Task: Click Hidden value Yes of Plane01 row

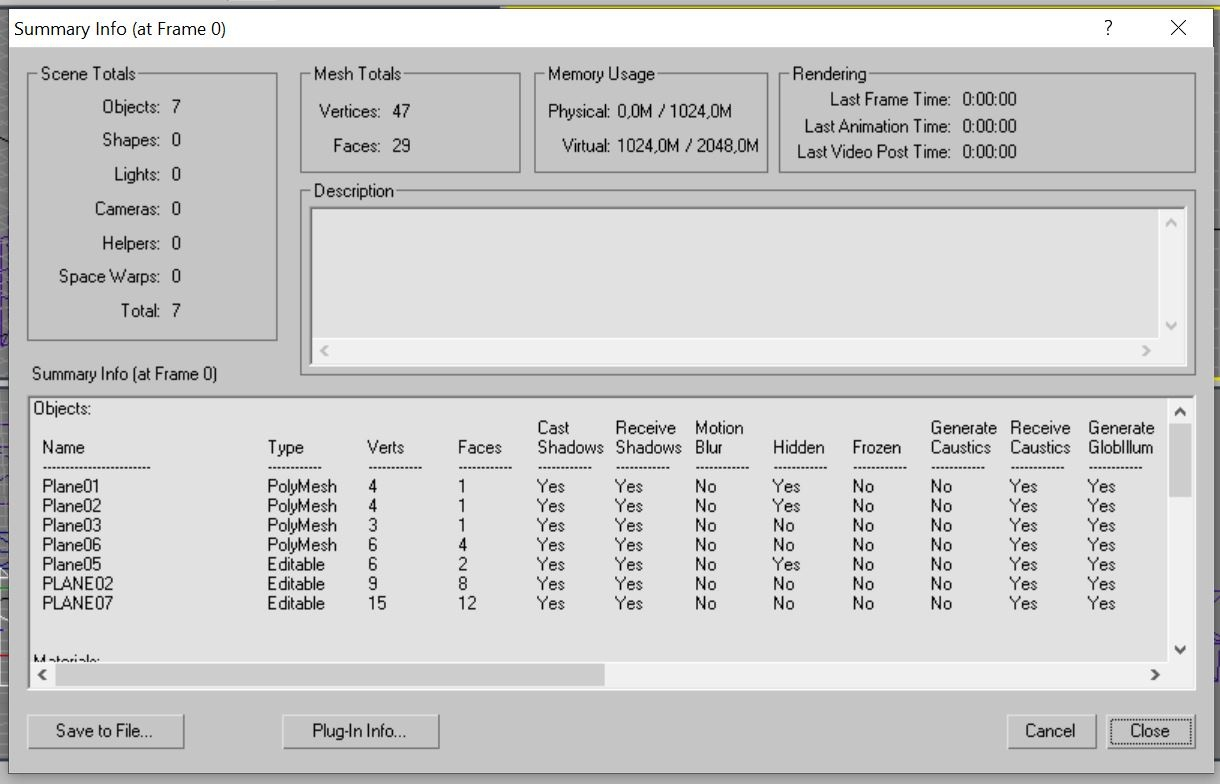Action: click(786, 487)
